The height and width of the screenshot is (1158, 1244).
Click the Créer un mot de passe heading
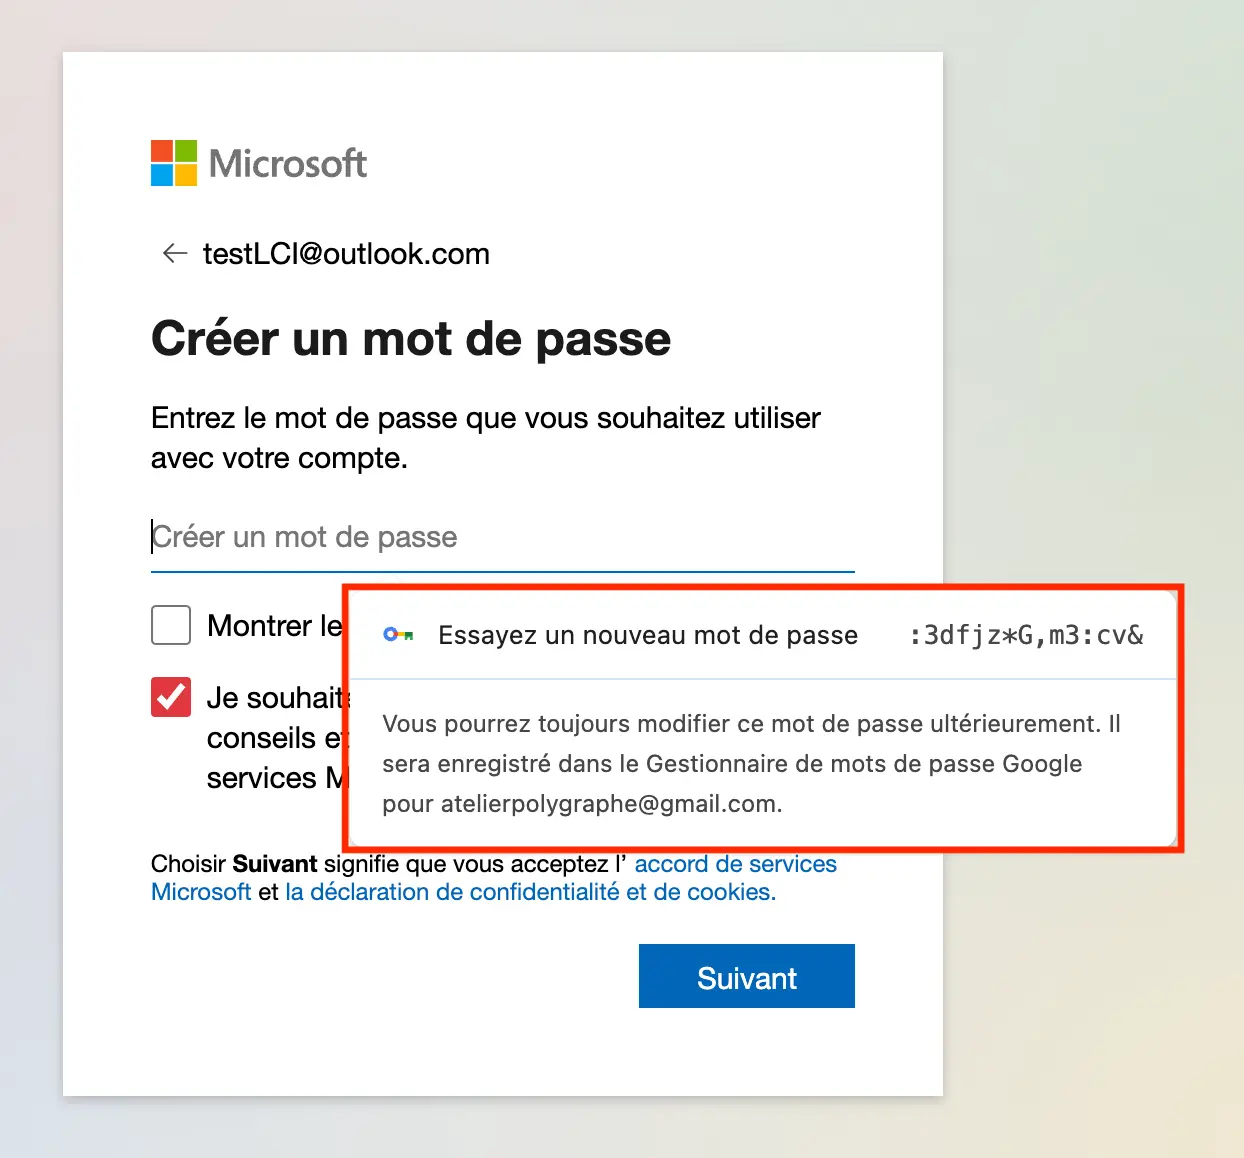point(411,339)
